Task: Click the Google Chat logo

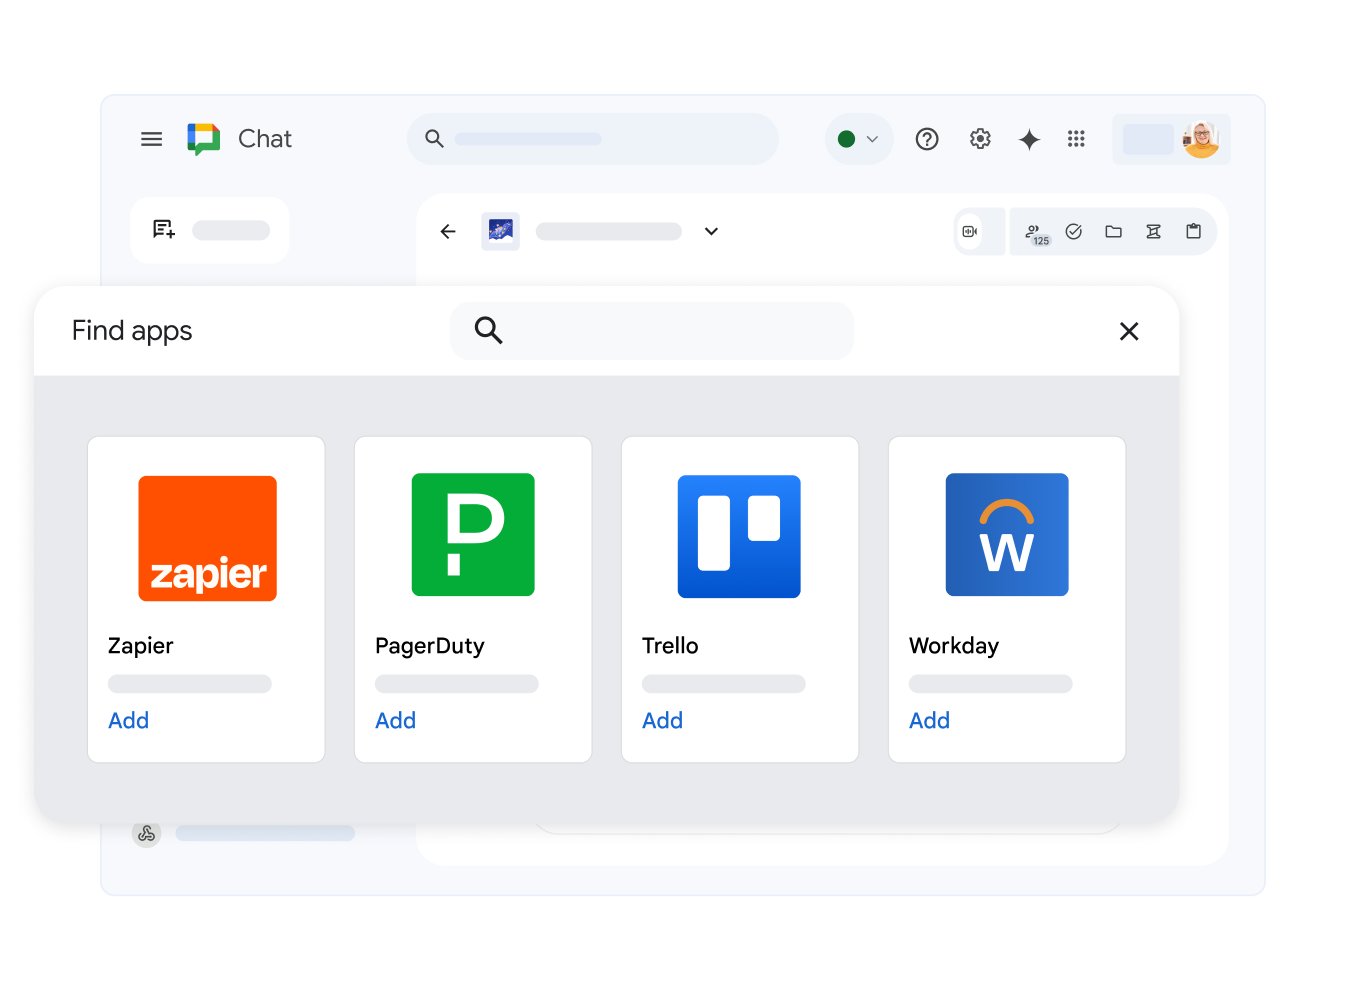Action: [204, 139]
